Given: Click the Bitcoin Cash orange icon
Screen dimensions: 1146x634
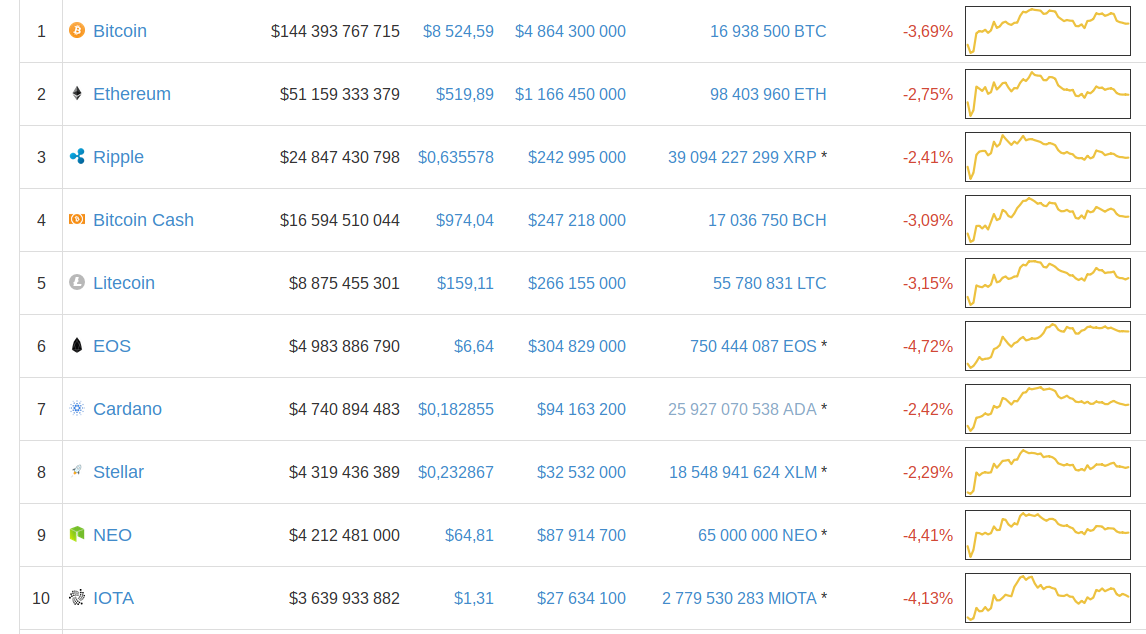Looking at the screenshot, I should click(x=77, y=219).
